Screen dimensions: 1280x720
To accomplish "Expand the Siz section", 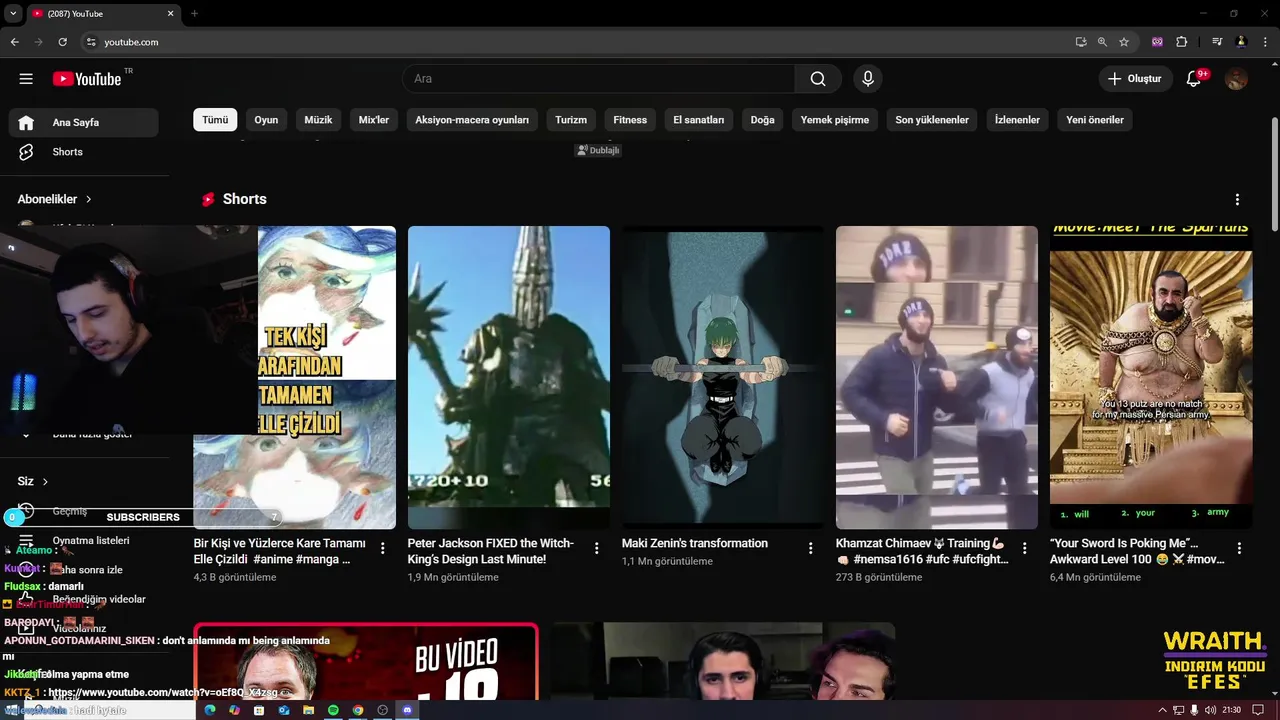I will coord(33,481).
